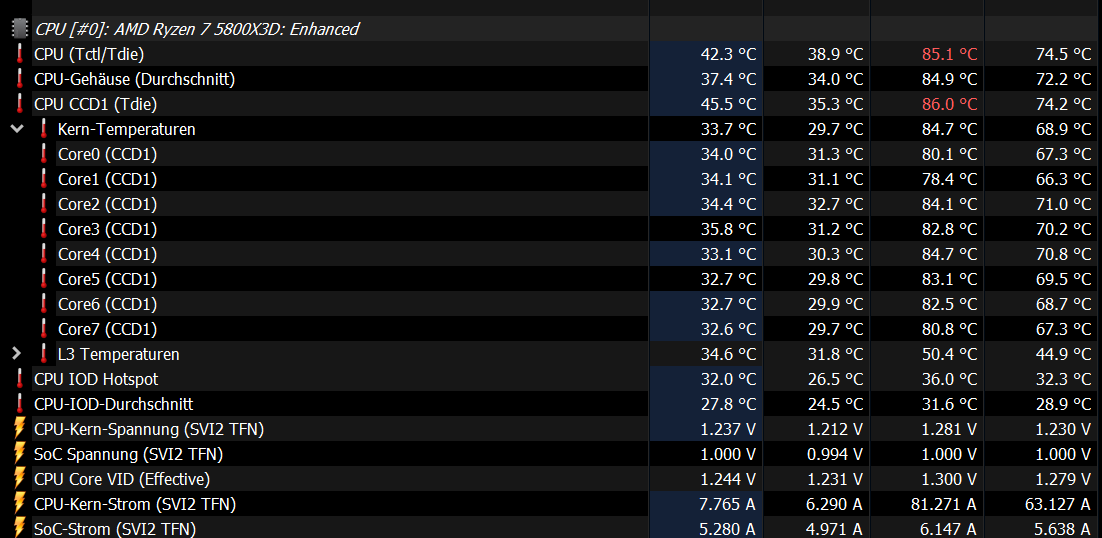Click the red 86.0 °C maximum value
Screen dimensions: 1102x538
click(x=949, y=104)
